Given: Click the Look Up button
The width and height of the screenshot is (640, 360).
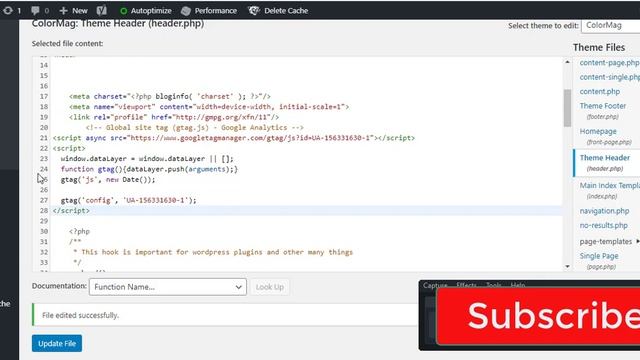Looking at the screenshot, I should [x=269, y=287].
